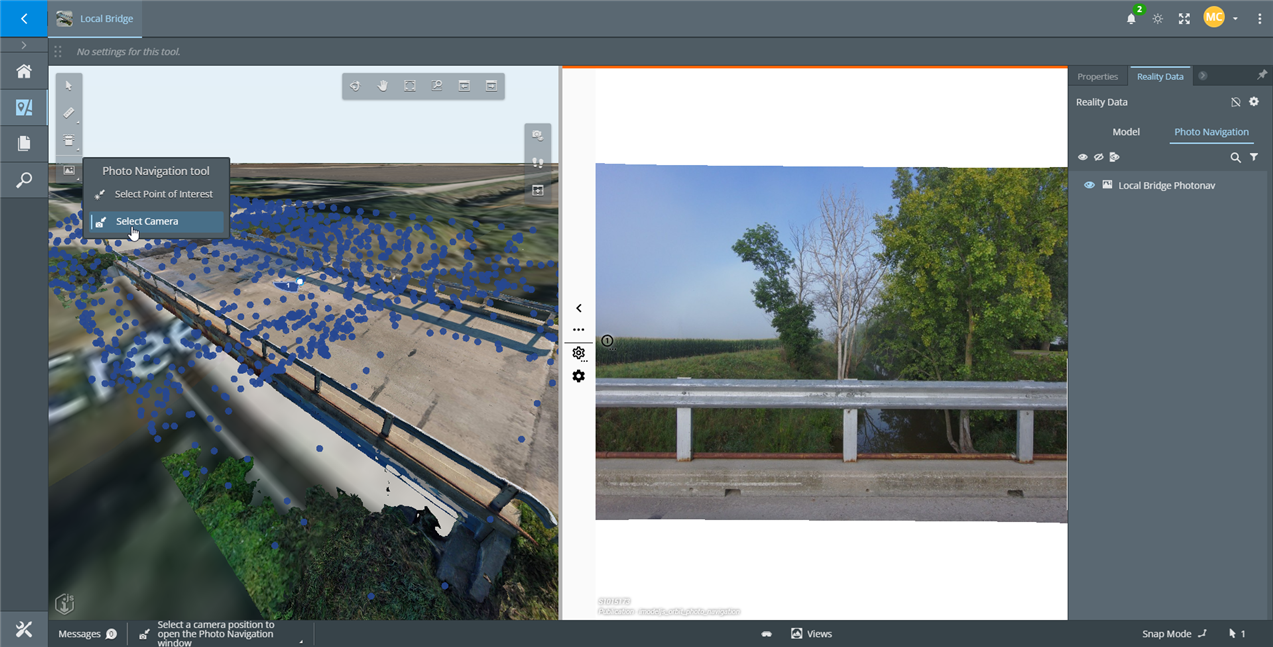1273x647 pixels.
Task: Click the 'No settings for this tool.' text
Action: [128, 52]
